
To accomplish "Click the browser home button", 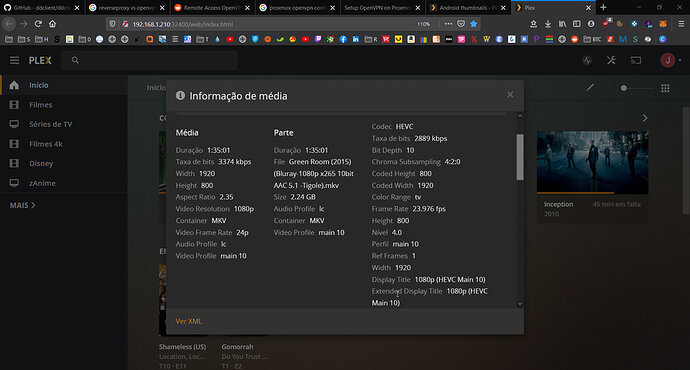I will click(x=52, y=24).
